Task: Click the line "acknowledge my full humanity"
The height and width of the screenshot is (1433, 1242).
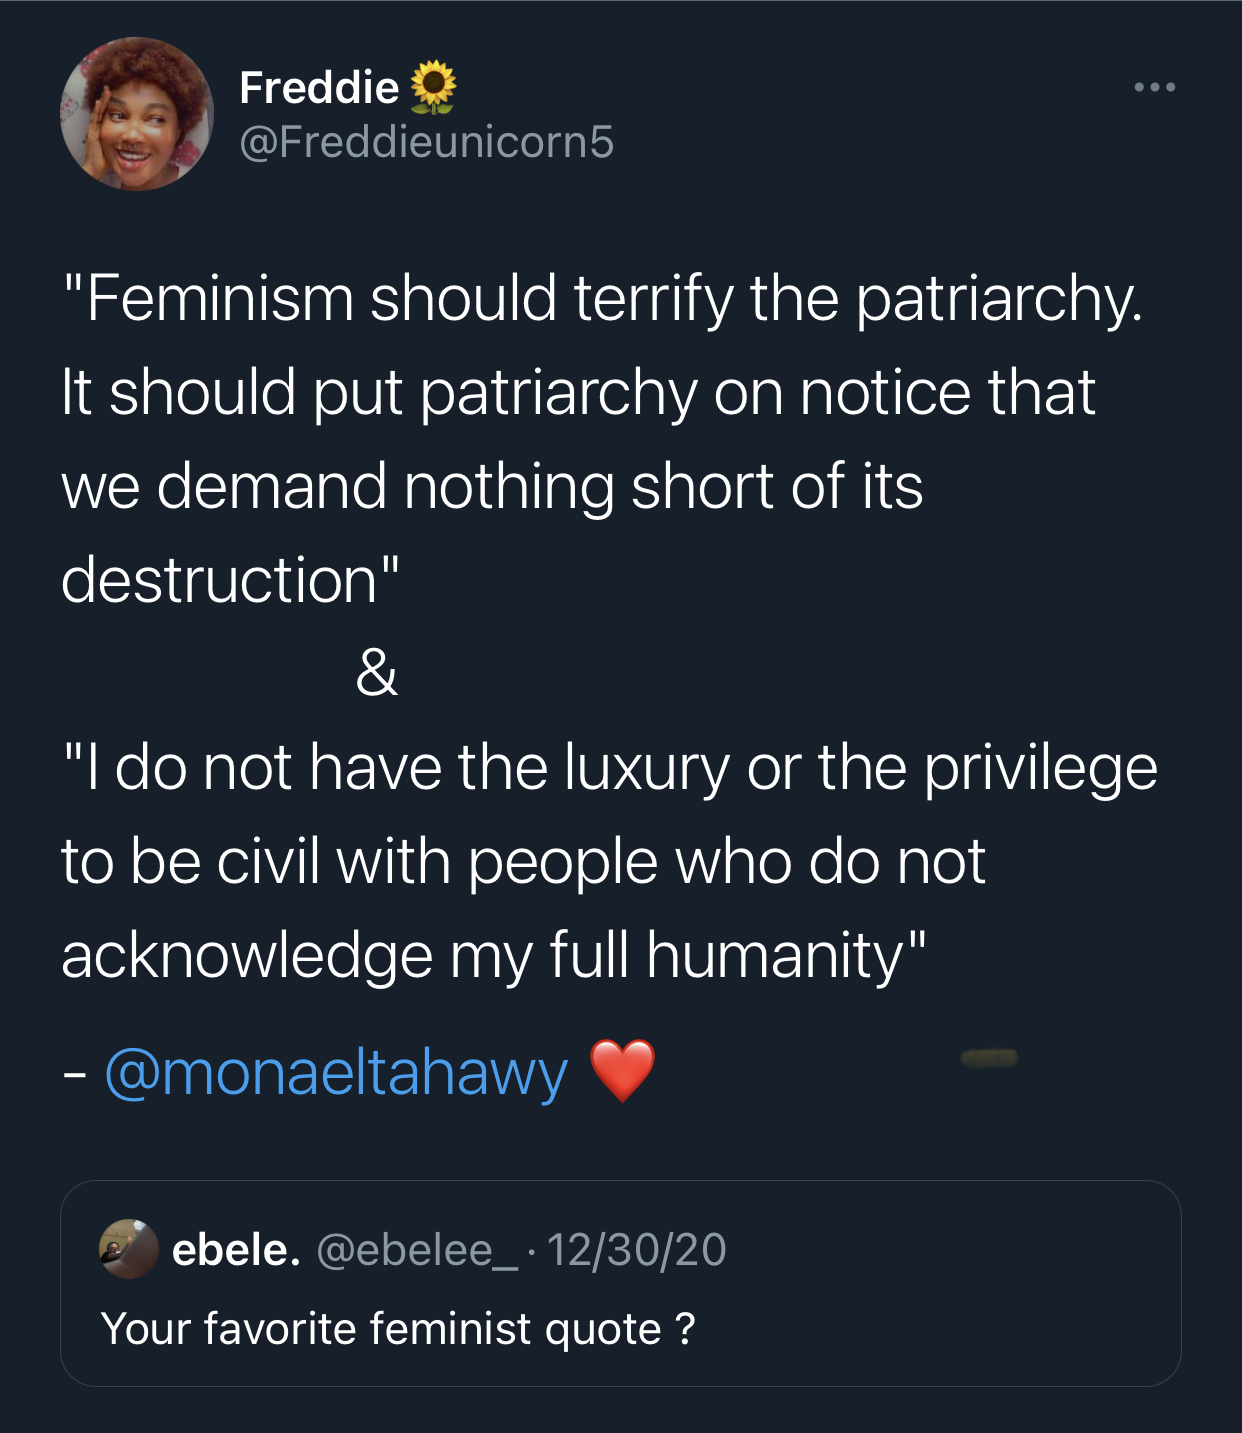Action: (494, 955)
